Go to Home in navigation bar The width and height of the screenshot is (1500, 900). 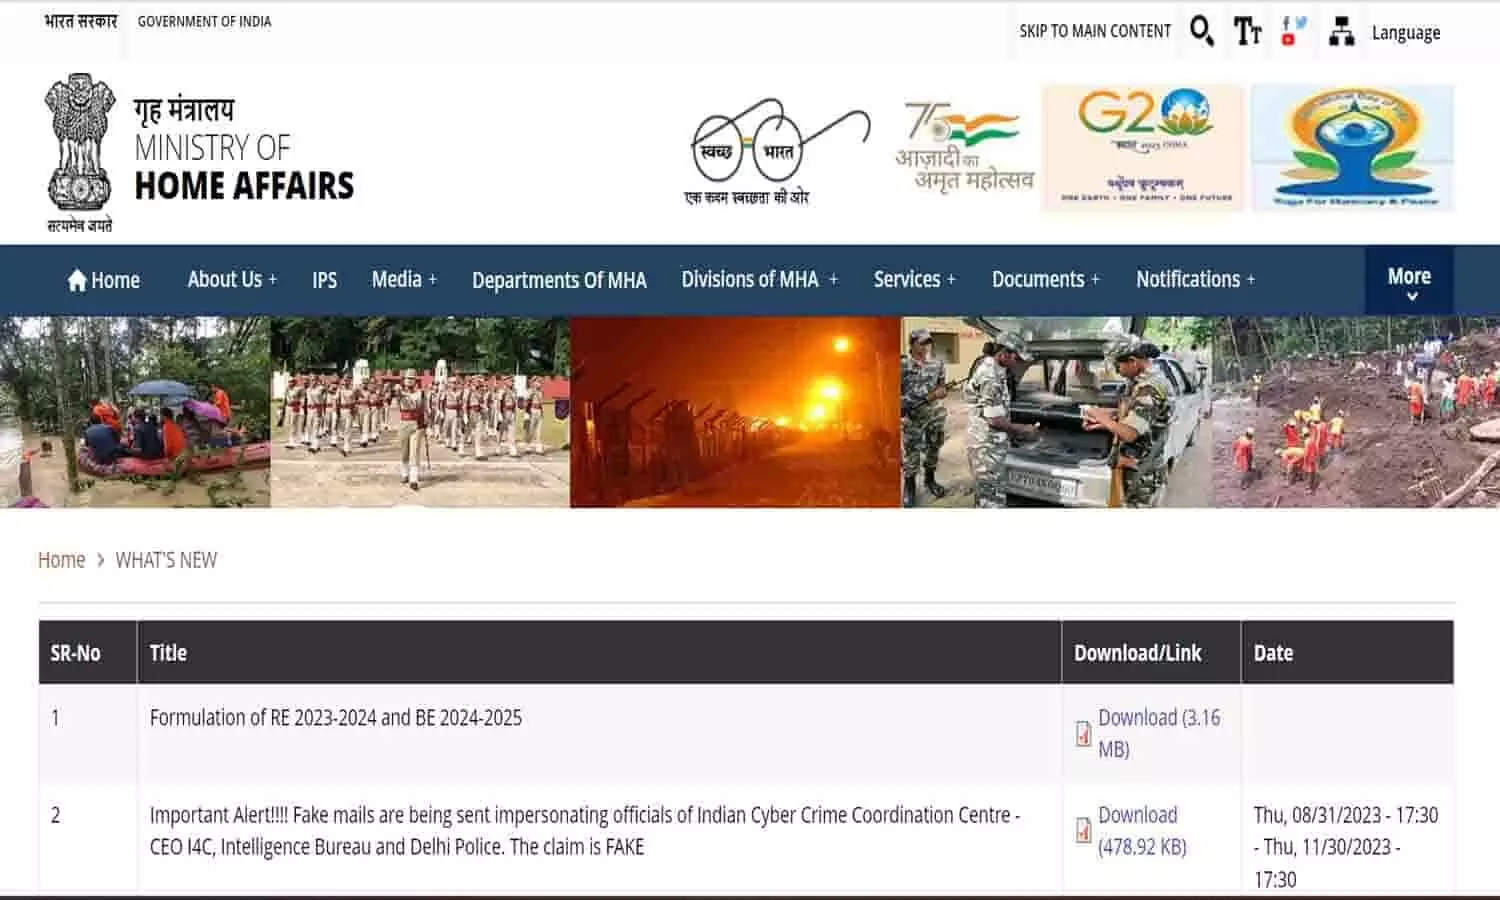pos(104,280)
